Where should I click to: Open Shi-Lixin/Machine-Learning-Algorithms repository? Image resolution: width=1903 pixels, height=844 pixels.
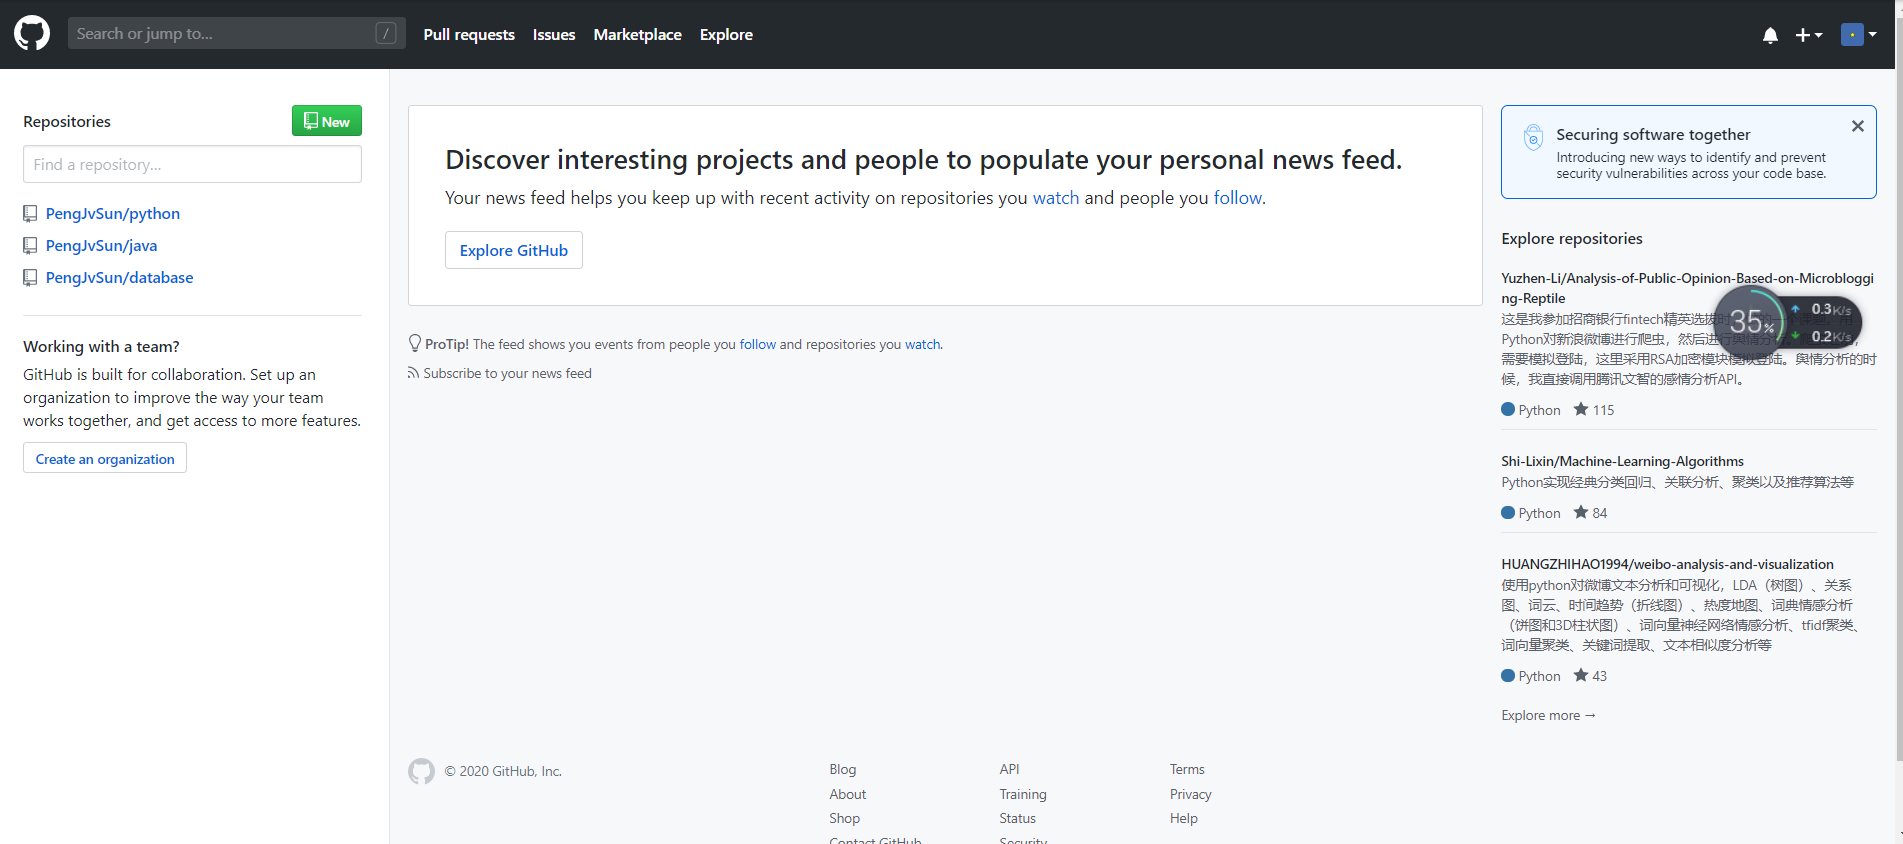tap(1622, 462)
